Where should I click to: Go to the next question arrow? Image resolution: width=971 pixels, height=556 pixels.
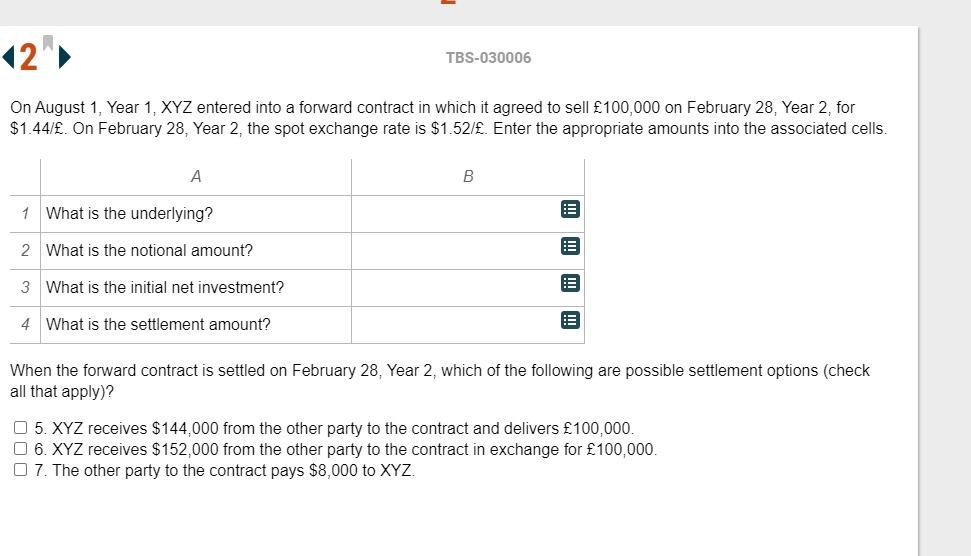tap(65, 57)
